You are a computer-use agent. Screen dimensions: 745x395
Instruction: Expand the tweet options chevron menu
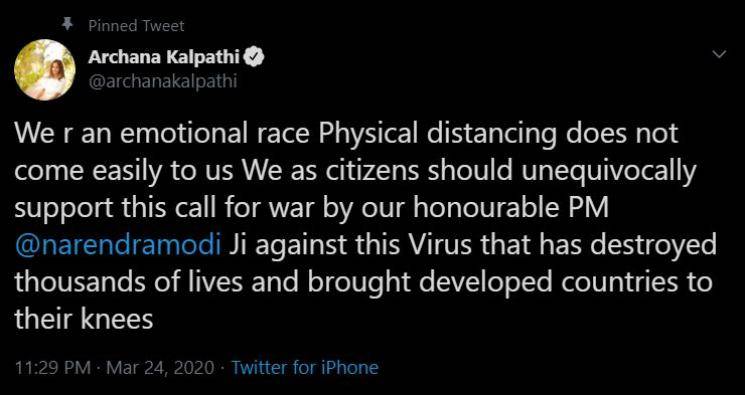click(x=720, y=54)
